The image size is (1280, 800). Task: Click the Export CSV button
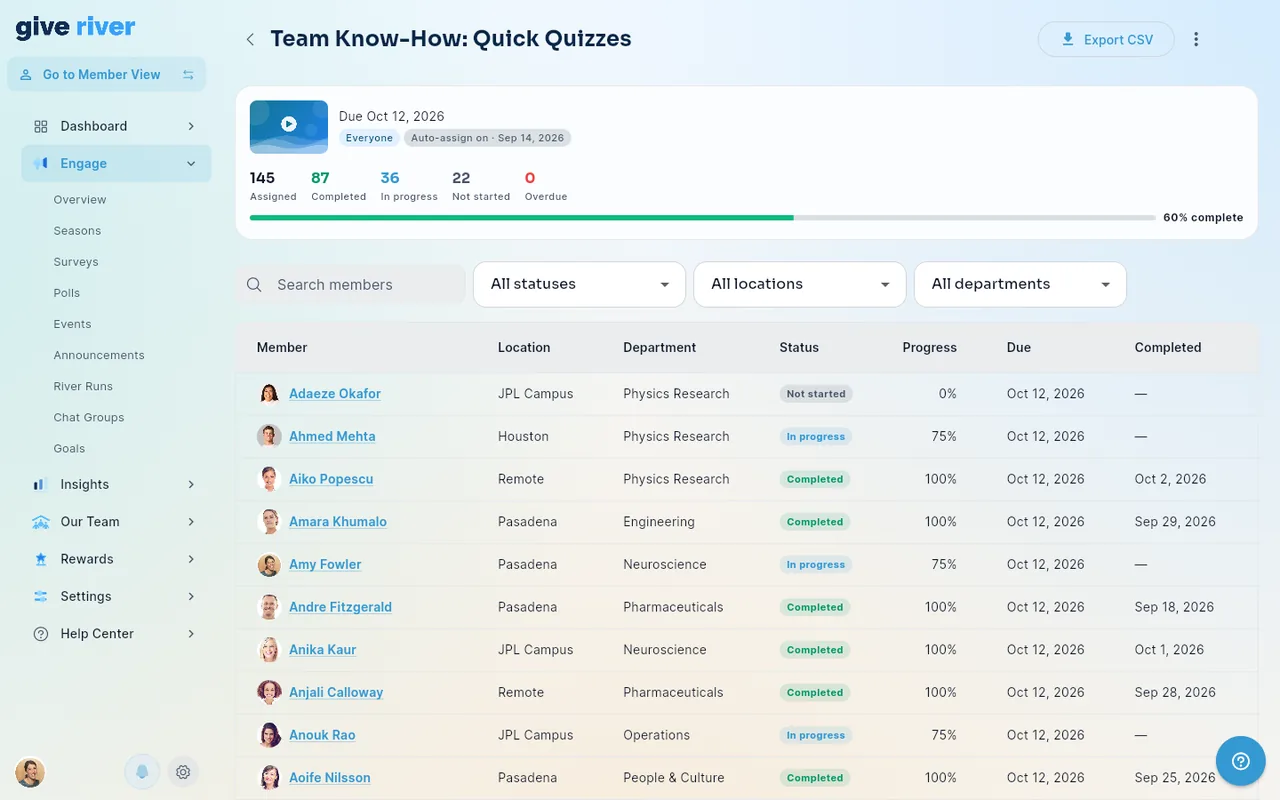(1106, 39)
